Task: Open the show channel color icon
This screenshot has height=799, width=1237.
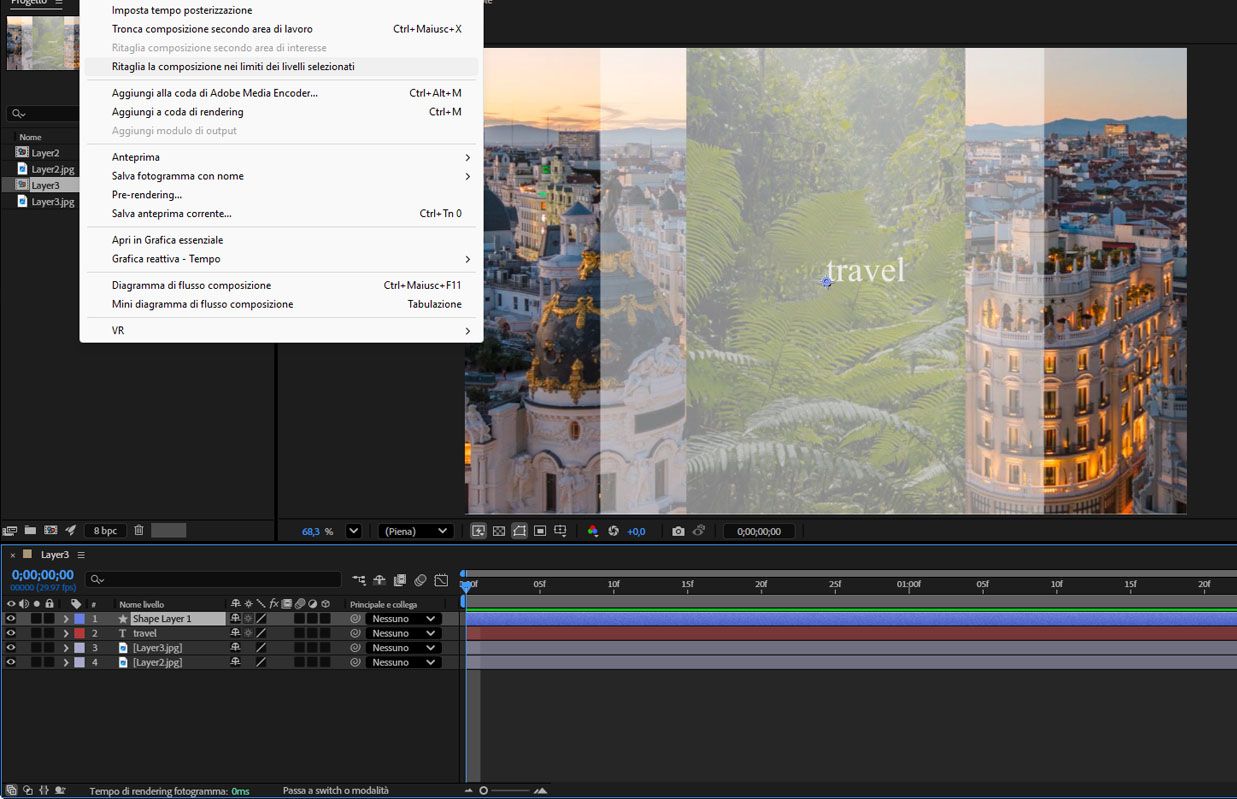Action: [592, 531]
